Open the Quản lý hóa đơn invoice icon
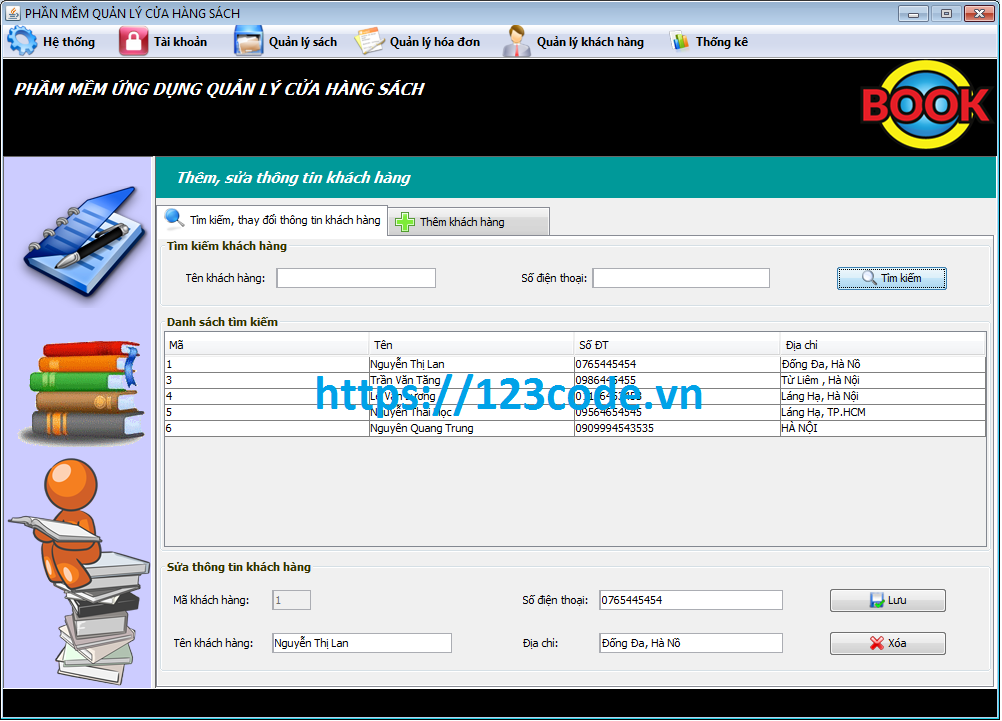 click(368, 40)
